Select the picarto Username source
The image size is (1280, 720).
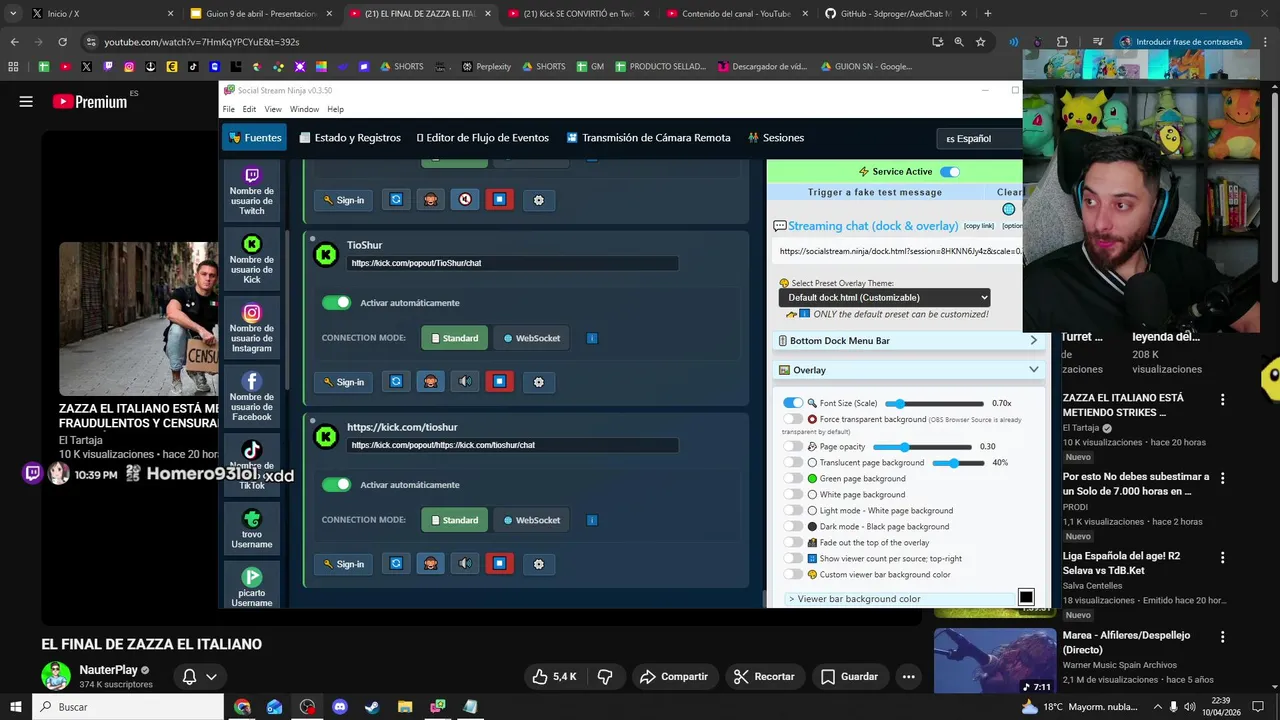tap(252, 587)
